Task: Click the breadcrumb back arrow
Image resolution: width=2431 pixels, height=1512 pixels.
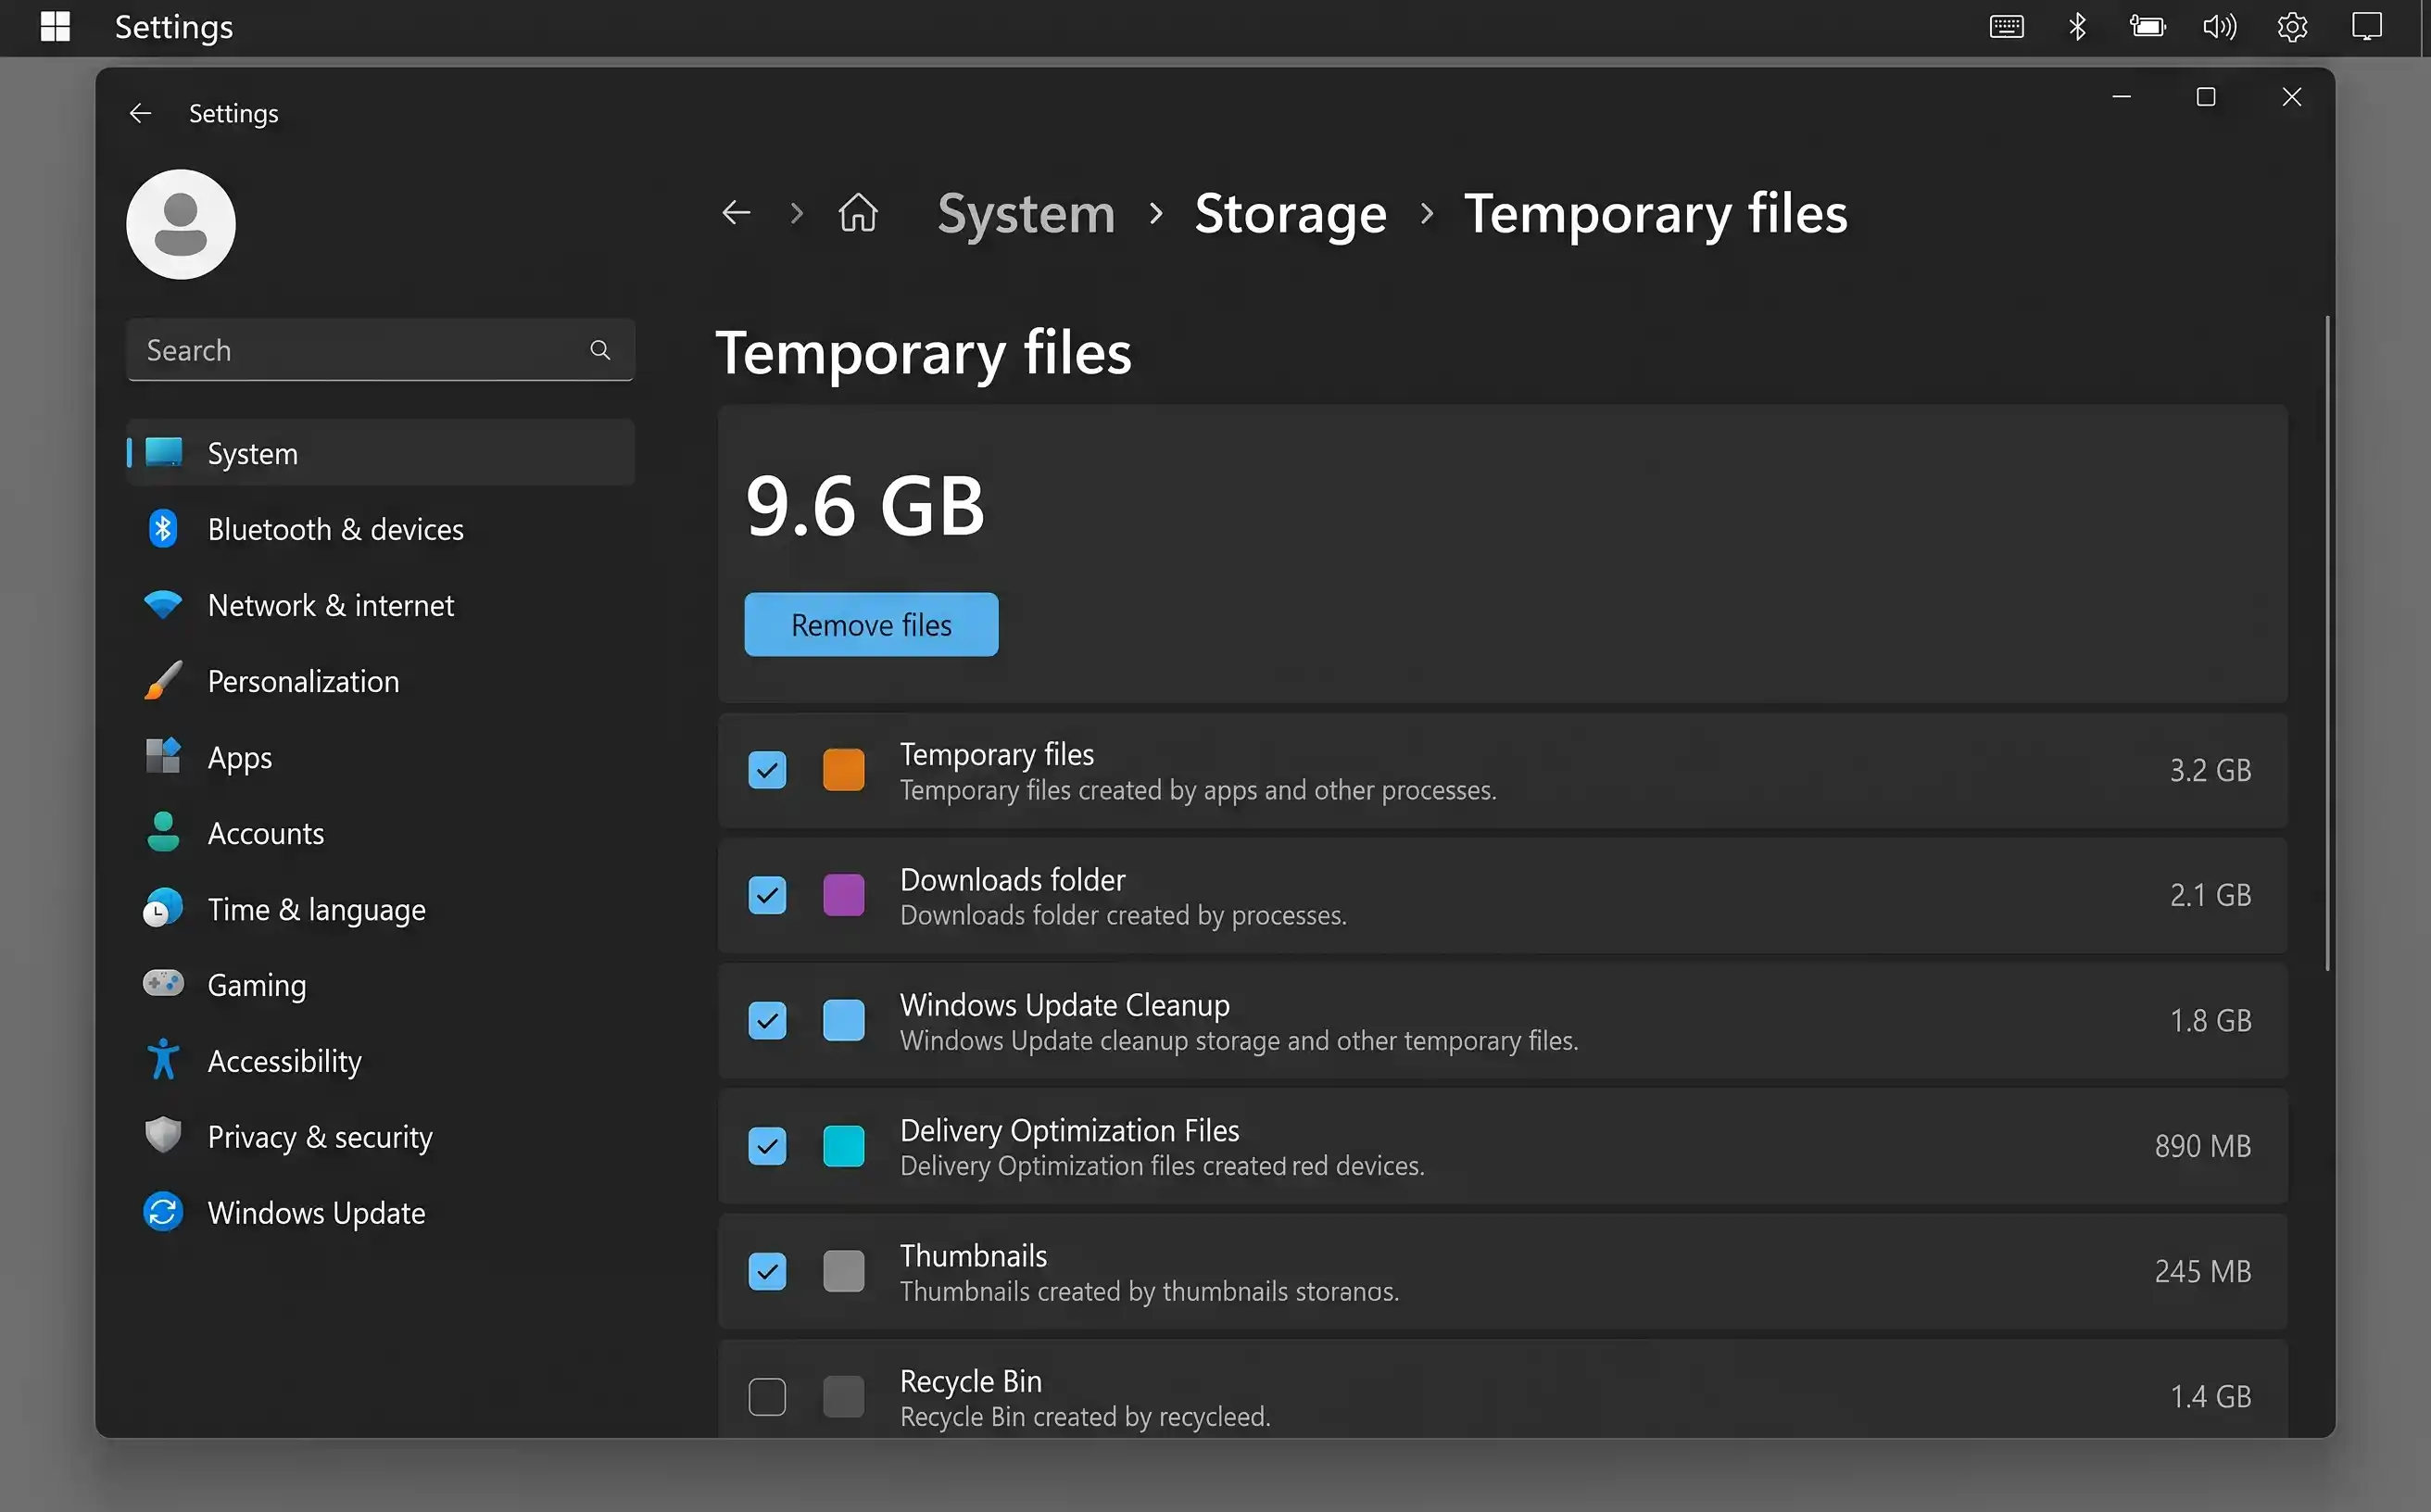Action: [x=736, y=213]
